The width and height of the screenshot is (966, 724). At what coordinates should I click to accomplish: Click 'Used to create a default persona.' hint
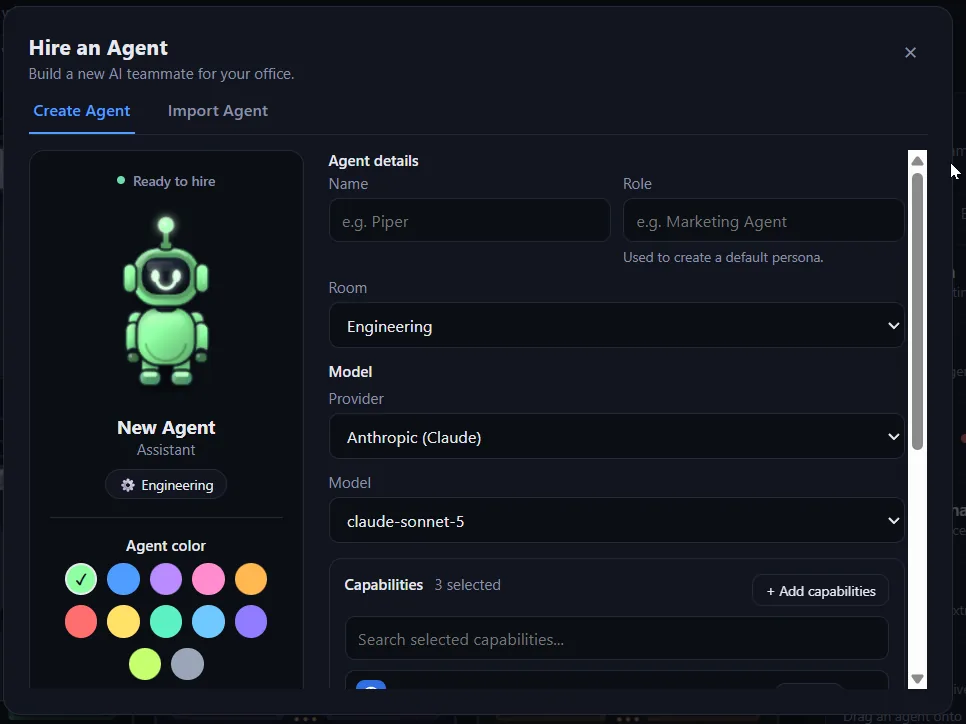click(x=723, y=257)
